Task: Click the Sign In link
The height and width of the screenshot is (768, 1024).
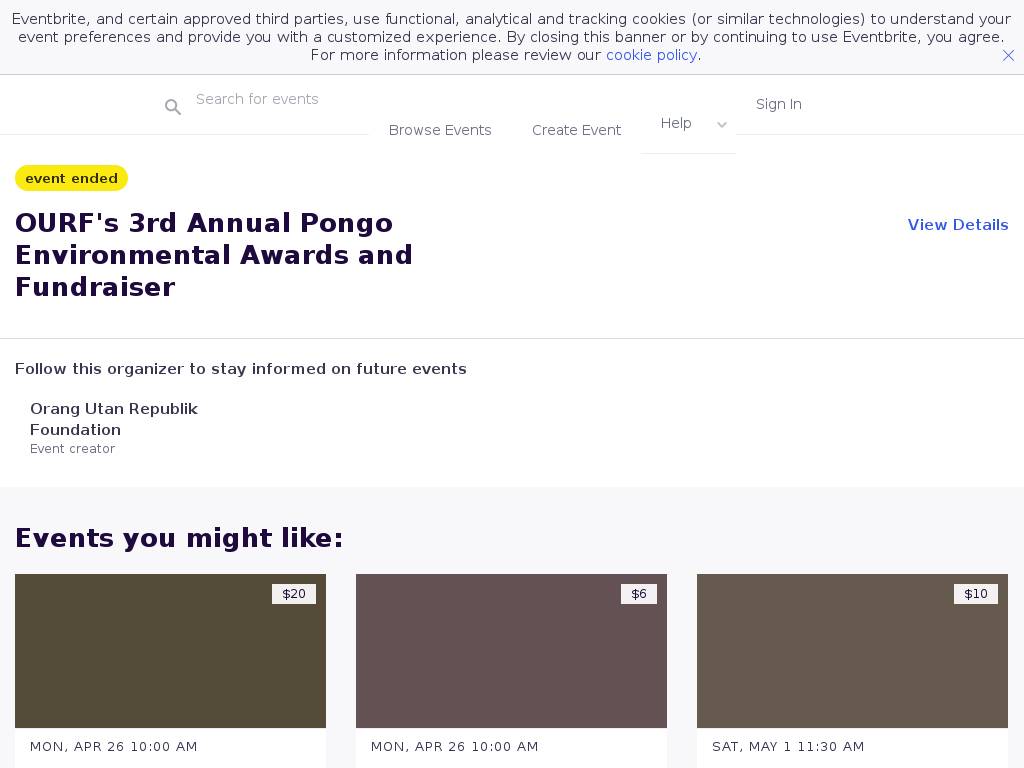Action: click(x=778, y=104)
